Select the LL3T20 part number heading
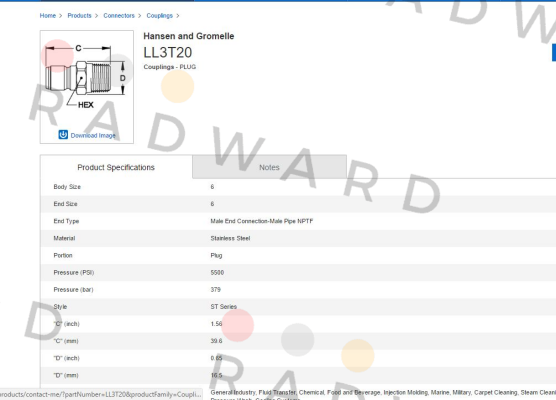The width and height of the screenshot is (556, 400). tap(168, 52)
